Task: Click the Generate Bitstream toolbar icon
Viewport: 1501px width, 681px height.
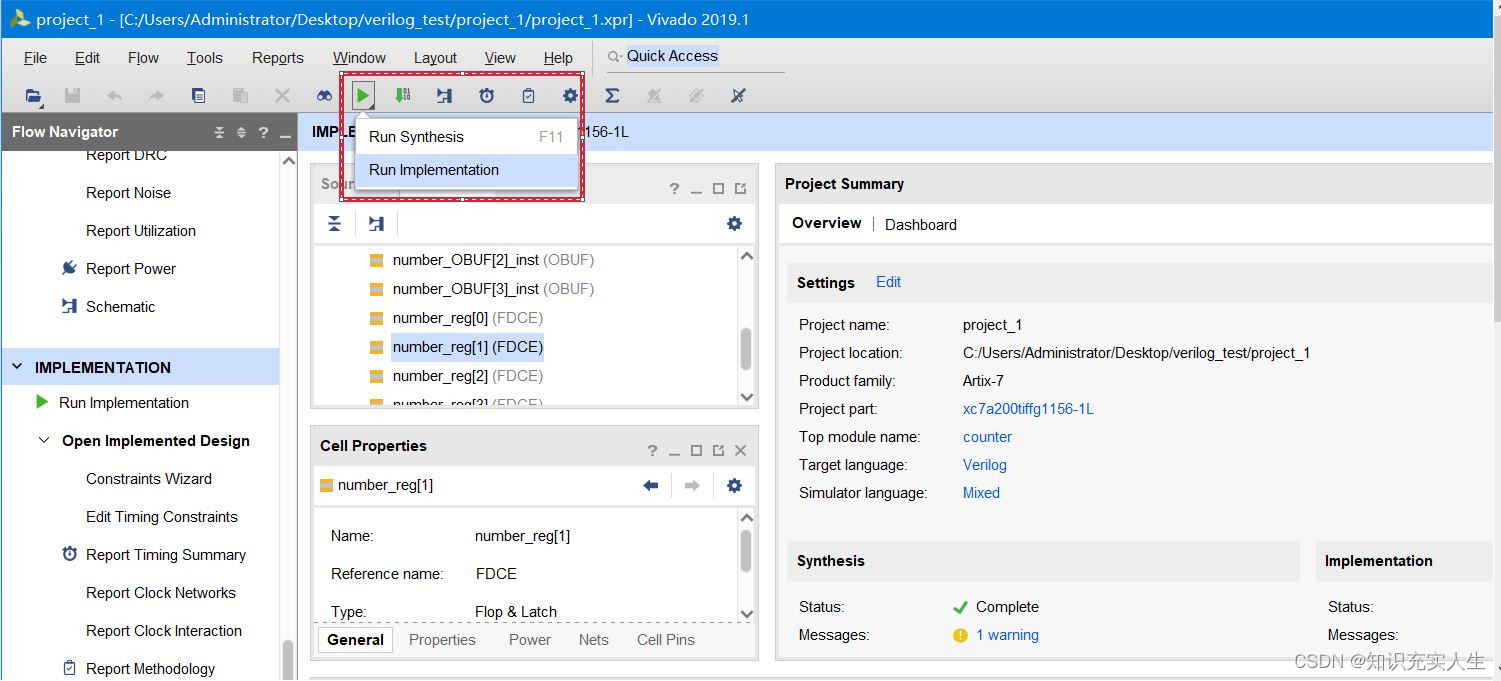Action: 402,96
